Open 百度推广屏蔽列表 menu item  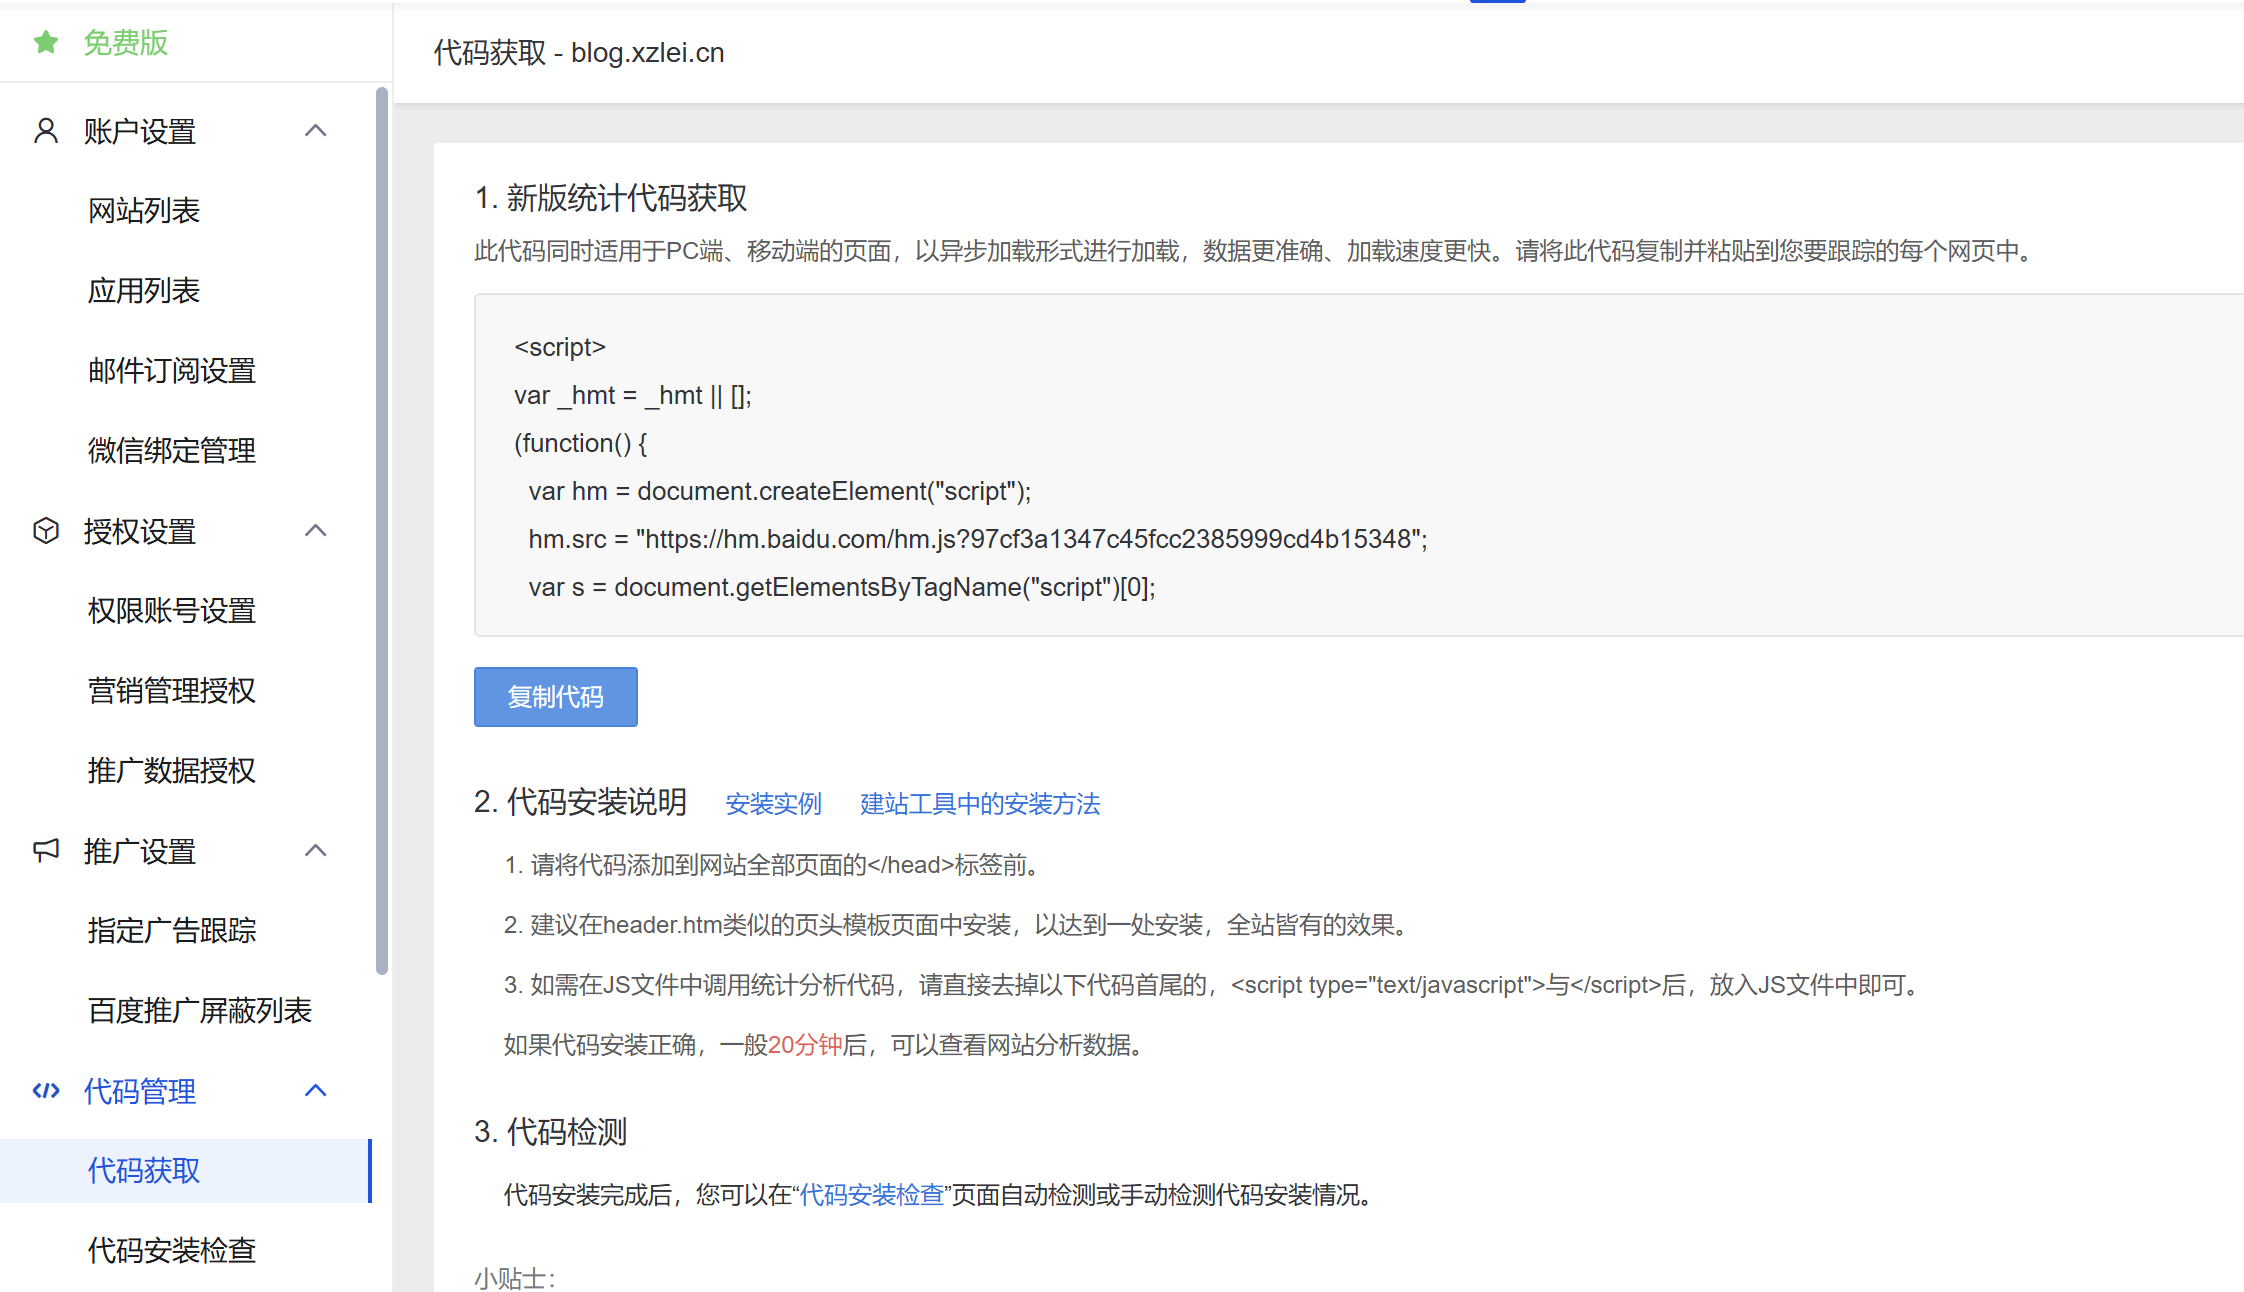pos(200,1011)
